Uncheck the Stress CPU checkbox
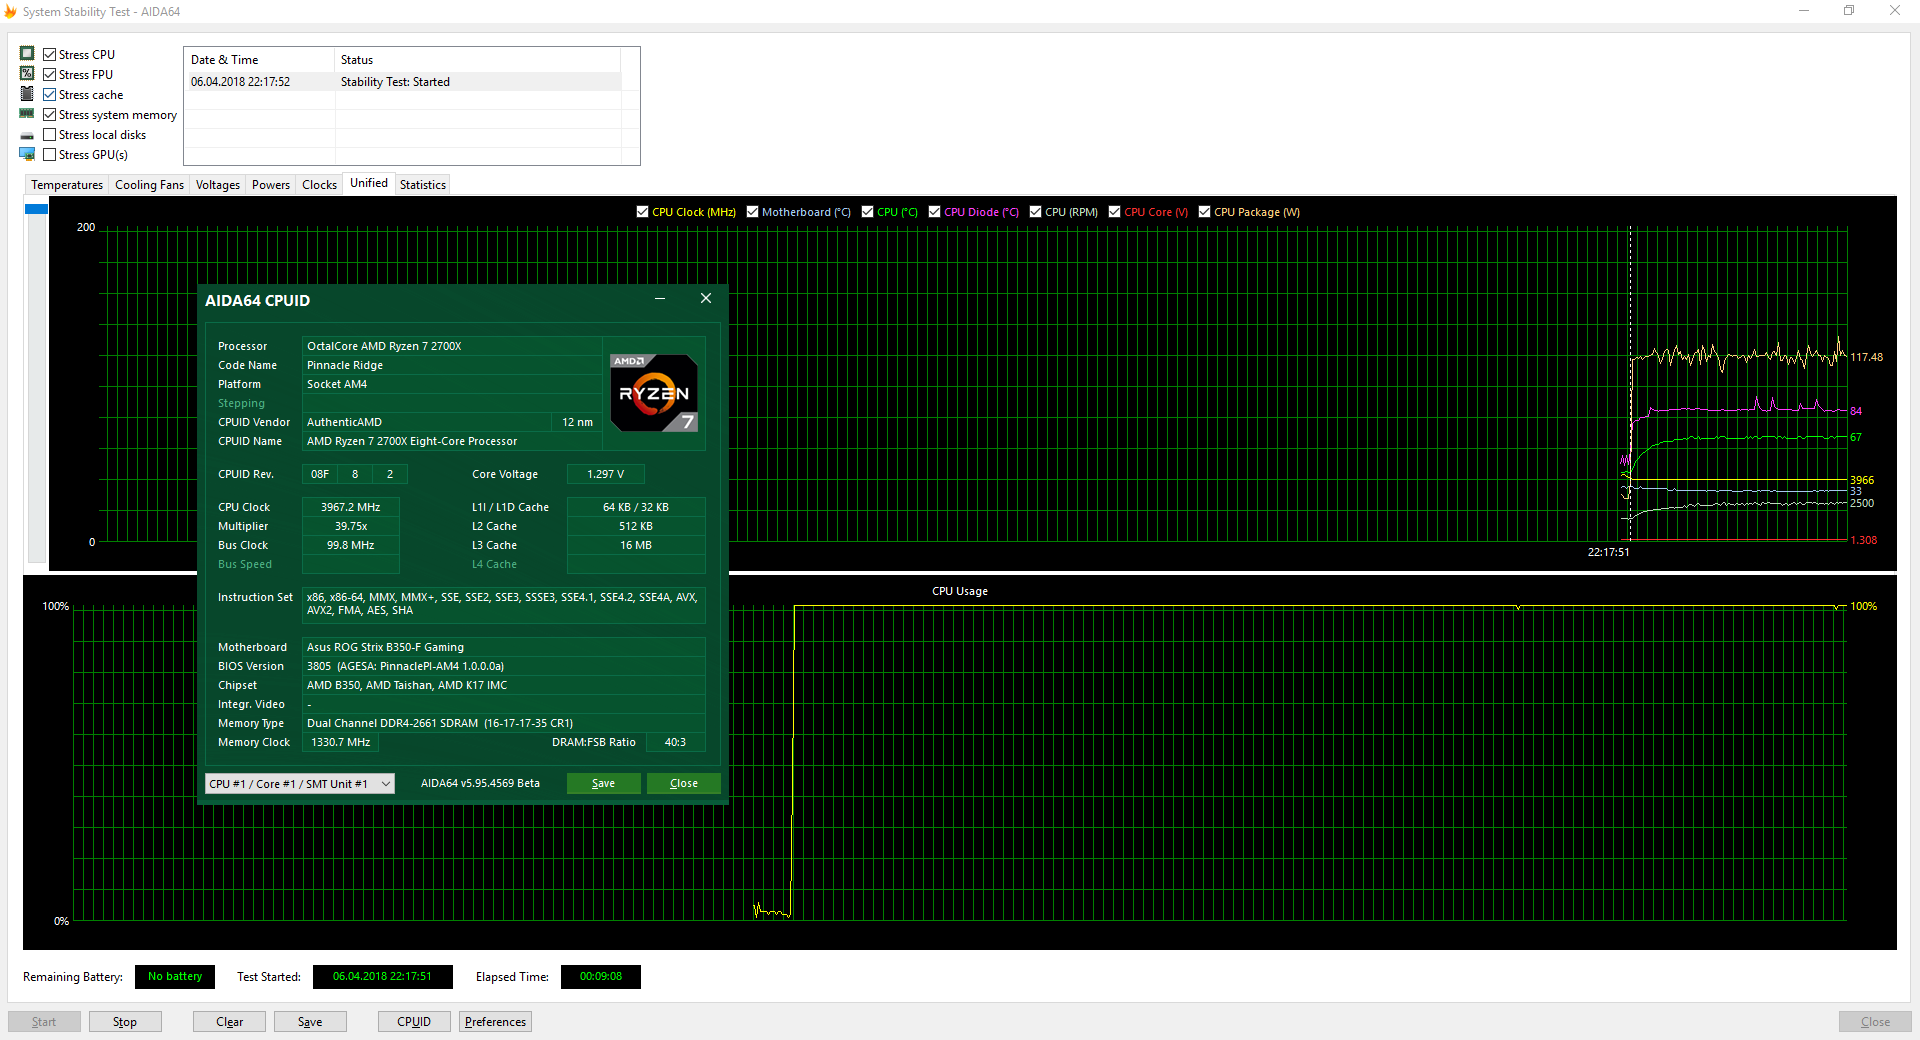The width and height of the screenshot is (1920, 1040). tap(49, 54)
